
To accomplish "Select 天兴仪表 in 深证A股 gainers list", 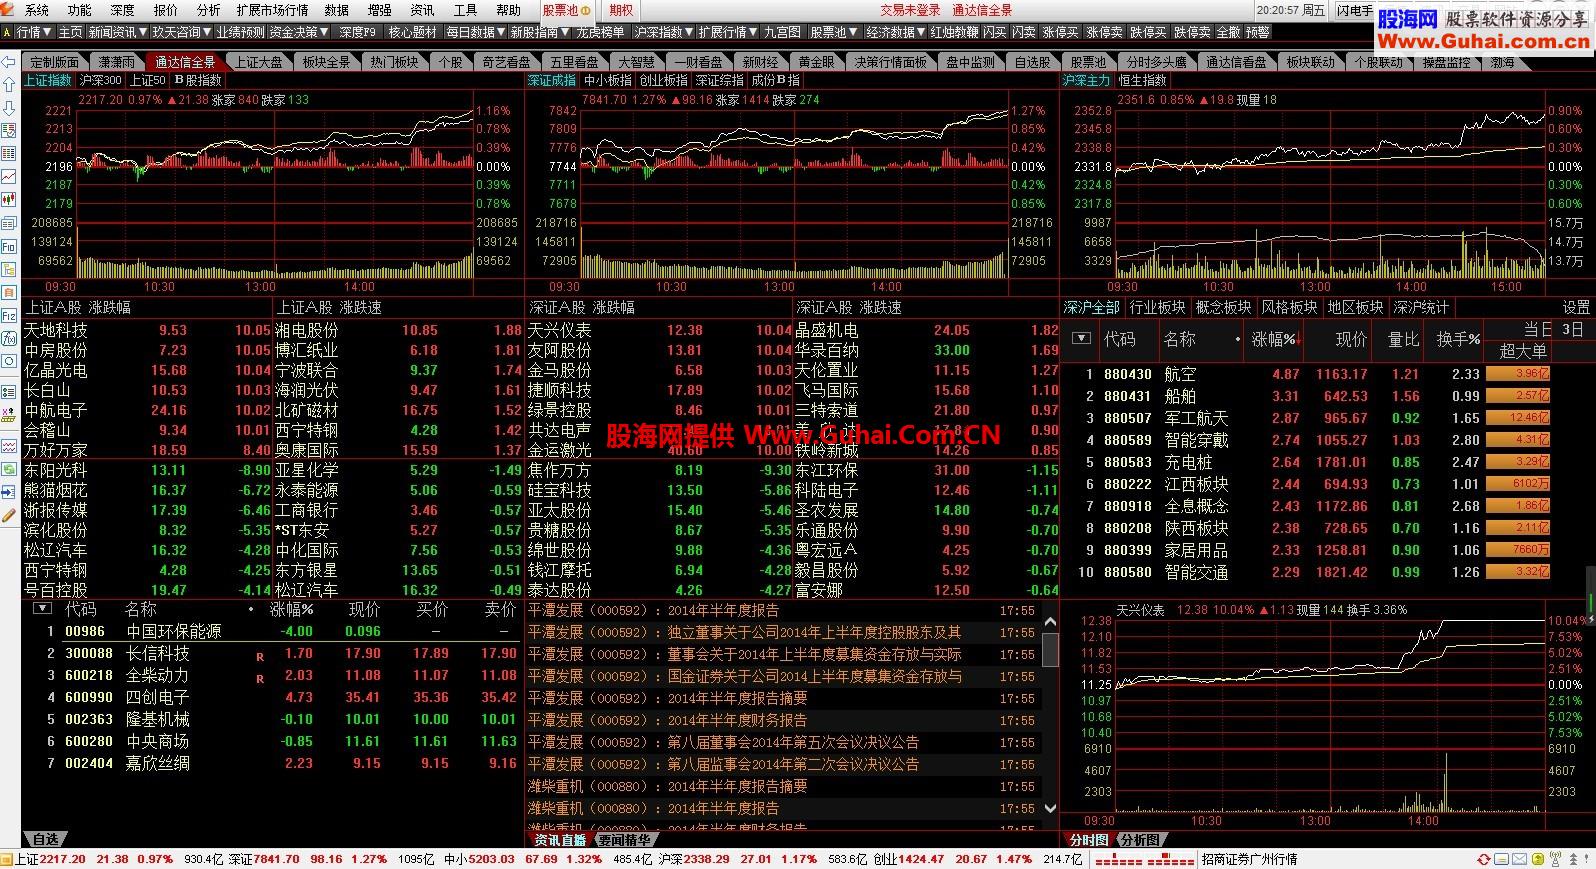I will click(x=660, y=330).
